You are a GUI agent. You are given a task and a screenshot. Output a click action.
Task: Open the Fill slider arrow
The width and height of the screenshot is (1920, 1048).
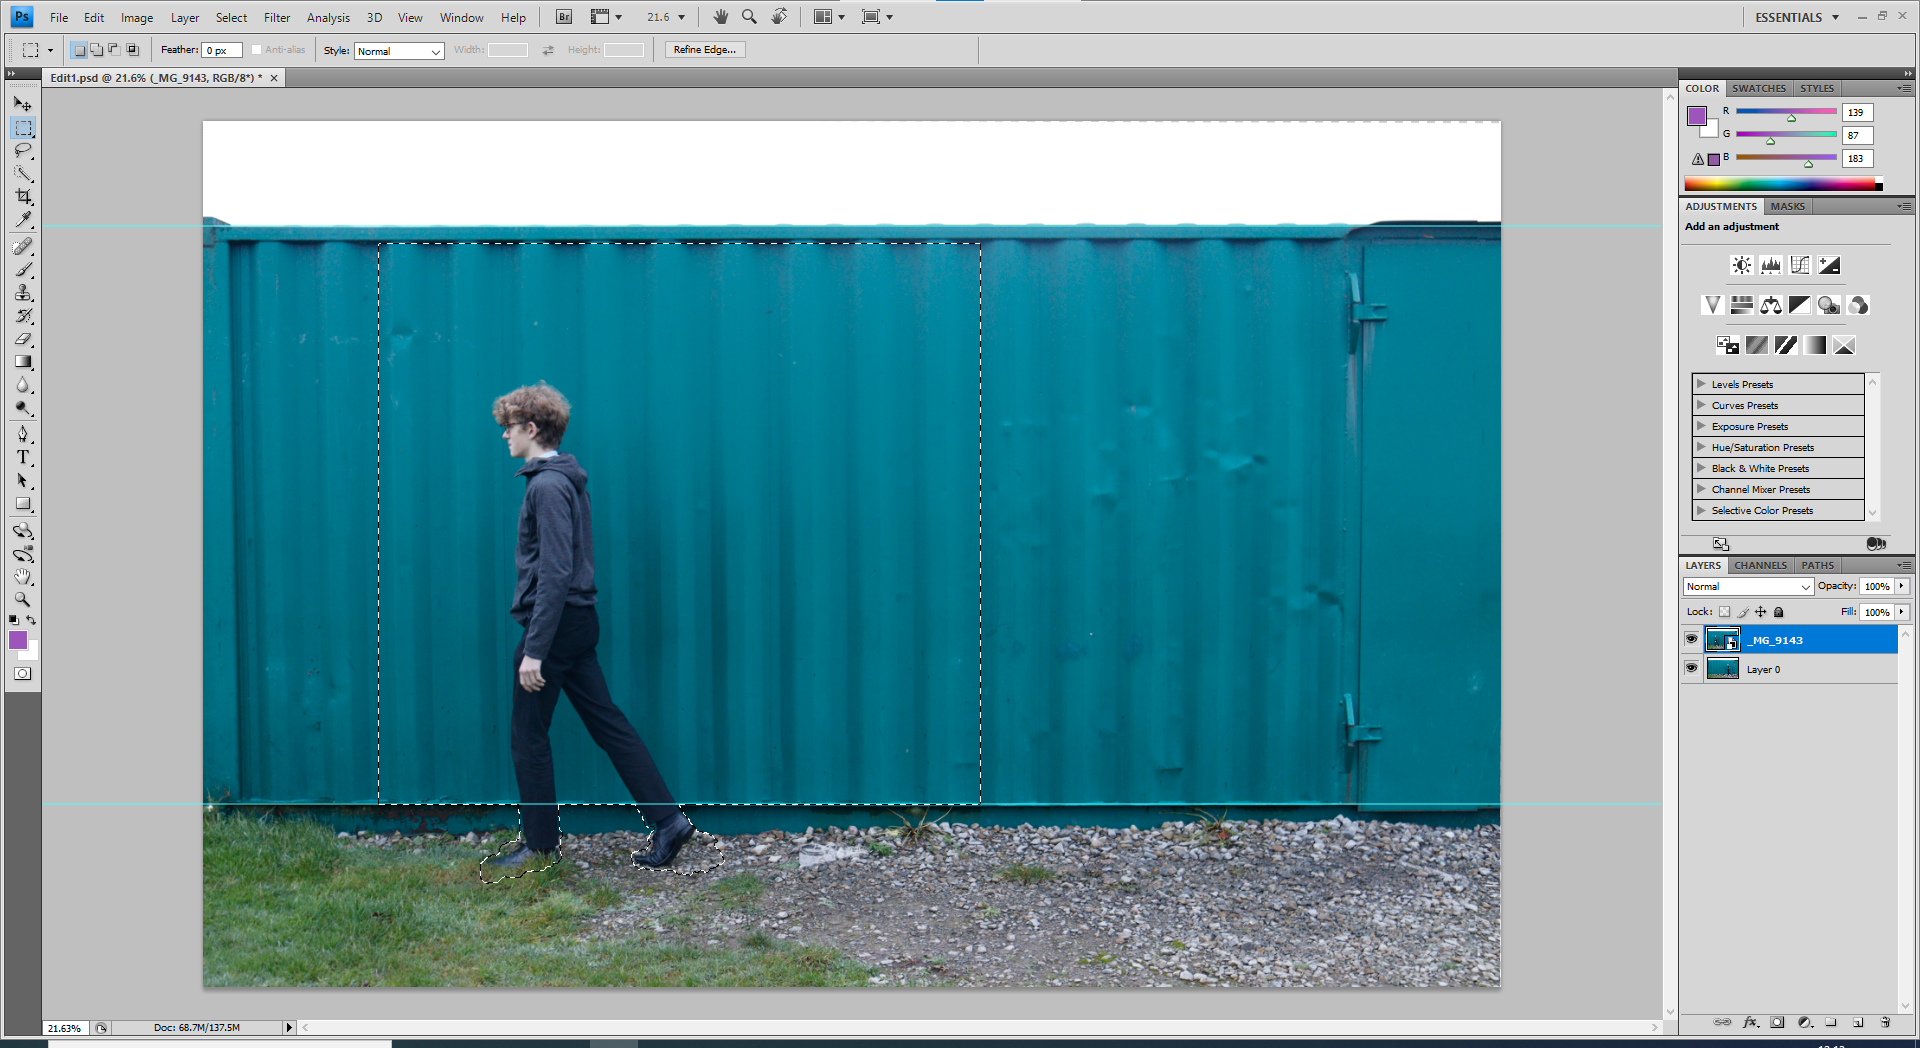(x=1902, y=612)
